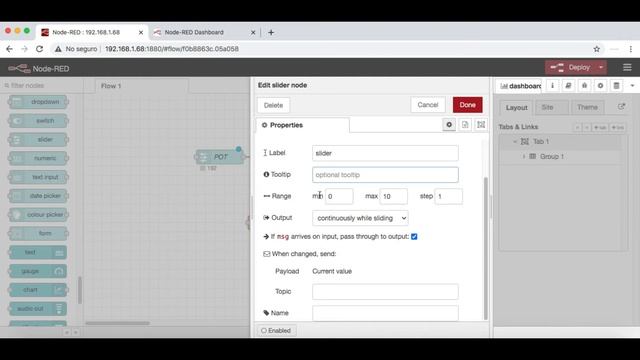
Task: Select the POT node on canvas
Action: [x=220, y=157]
